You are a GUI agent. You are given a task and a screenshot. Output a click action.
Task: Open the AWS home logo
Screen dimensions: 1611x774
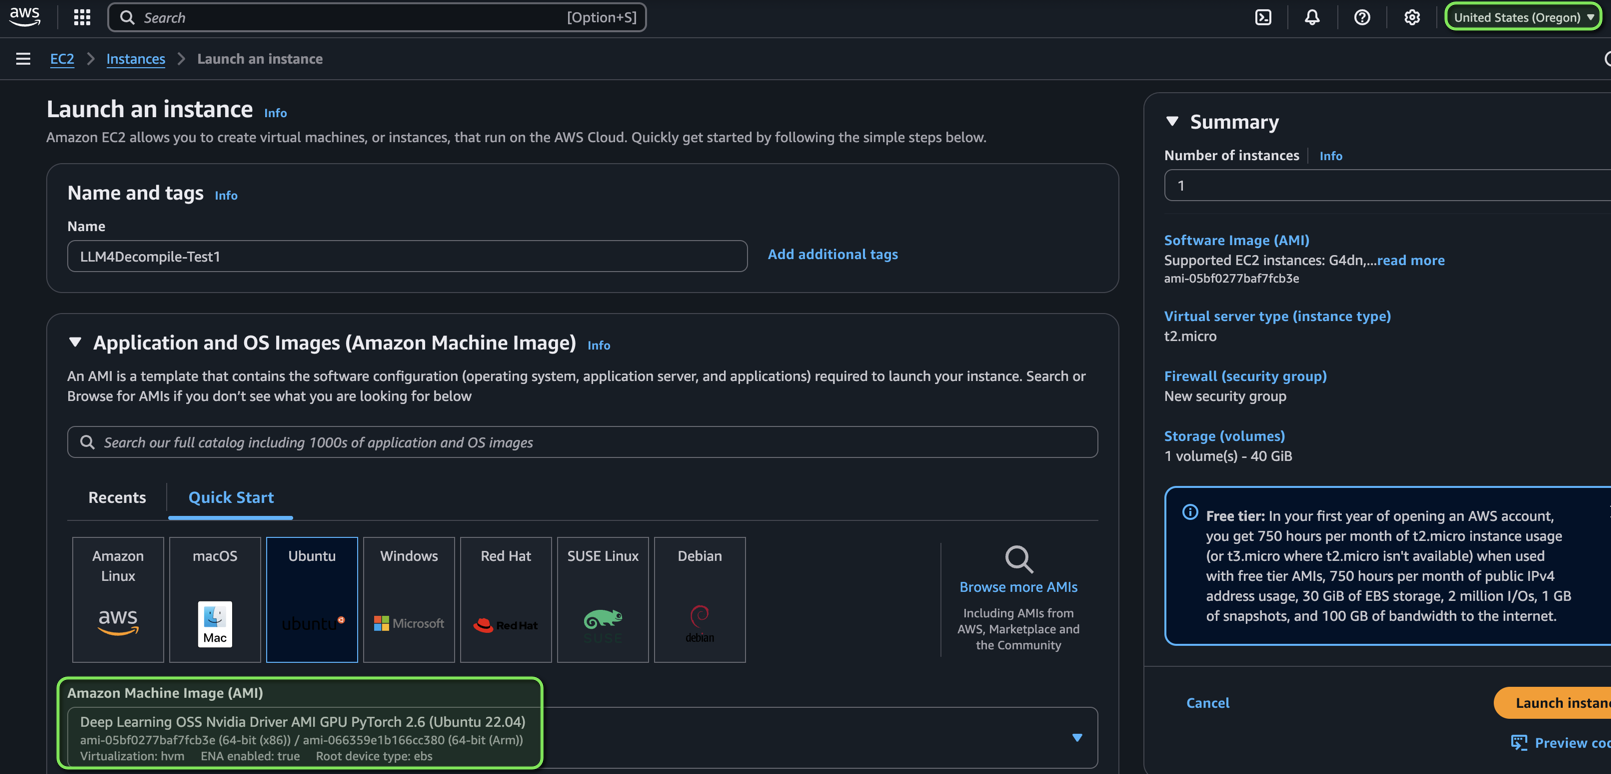pos(25,17)
